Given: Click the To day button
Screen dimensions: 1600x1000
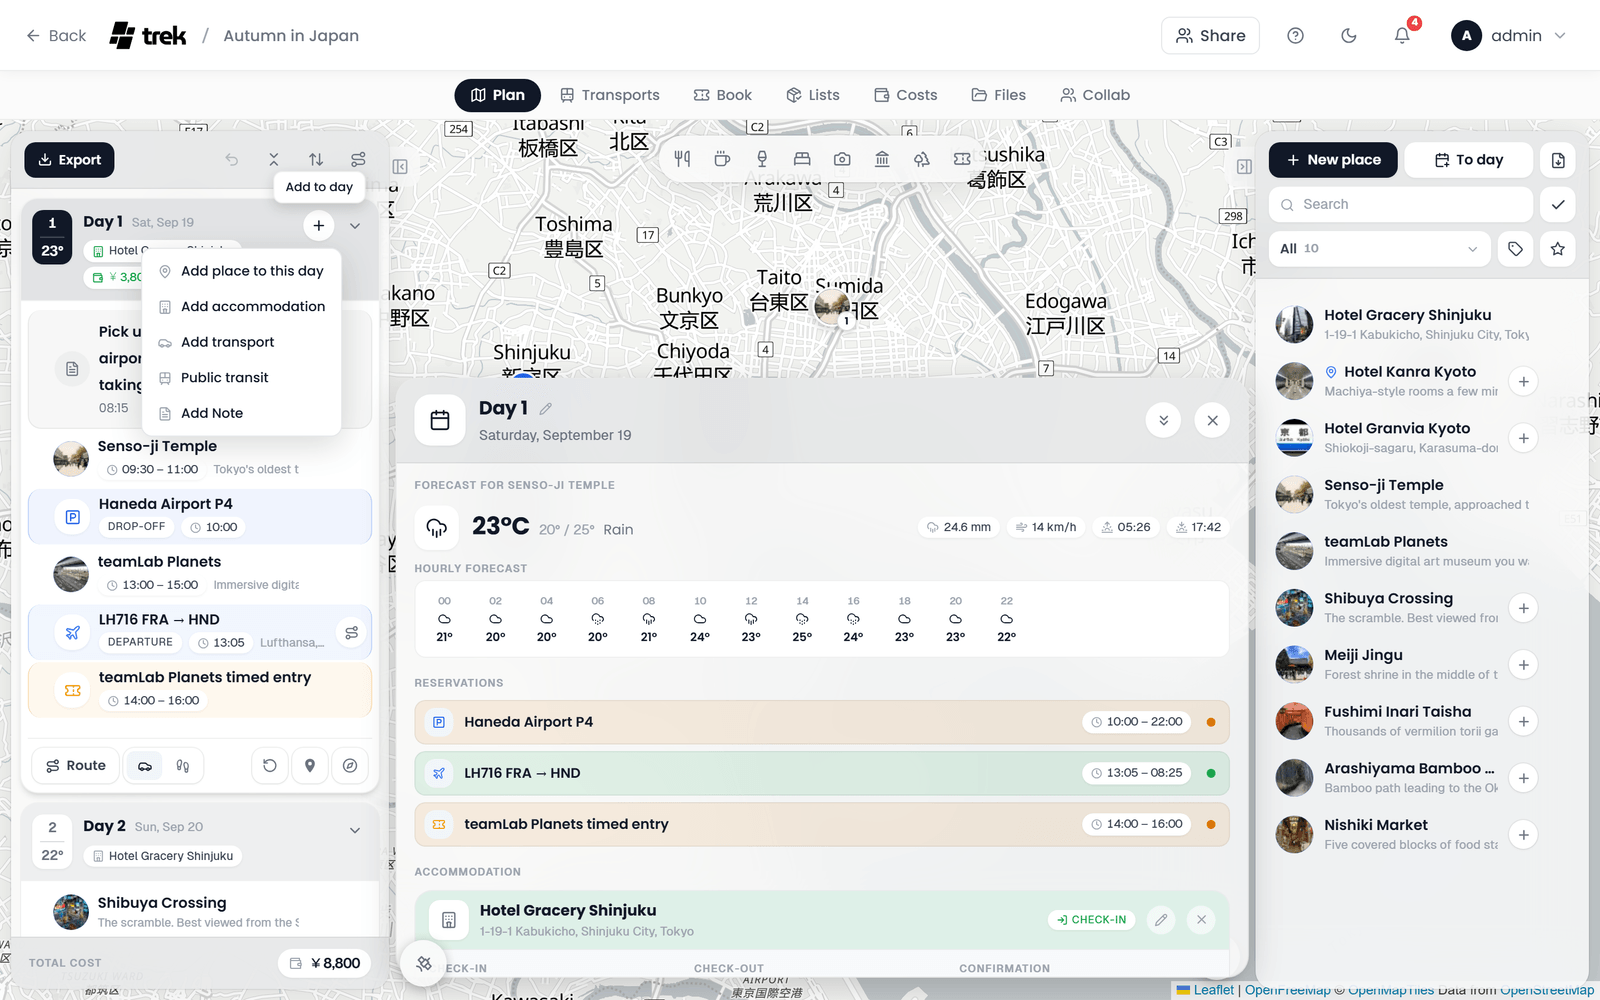Looking at the screenshot, I should [1469, 160].
